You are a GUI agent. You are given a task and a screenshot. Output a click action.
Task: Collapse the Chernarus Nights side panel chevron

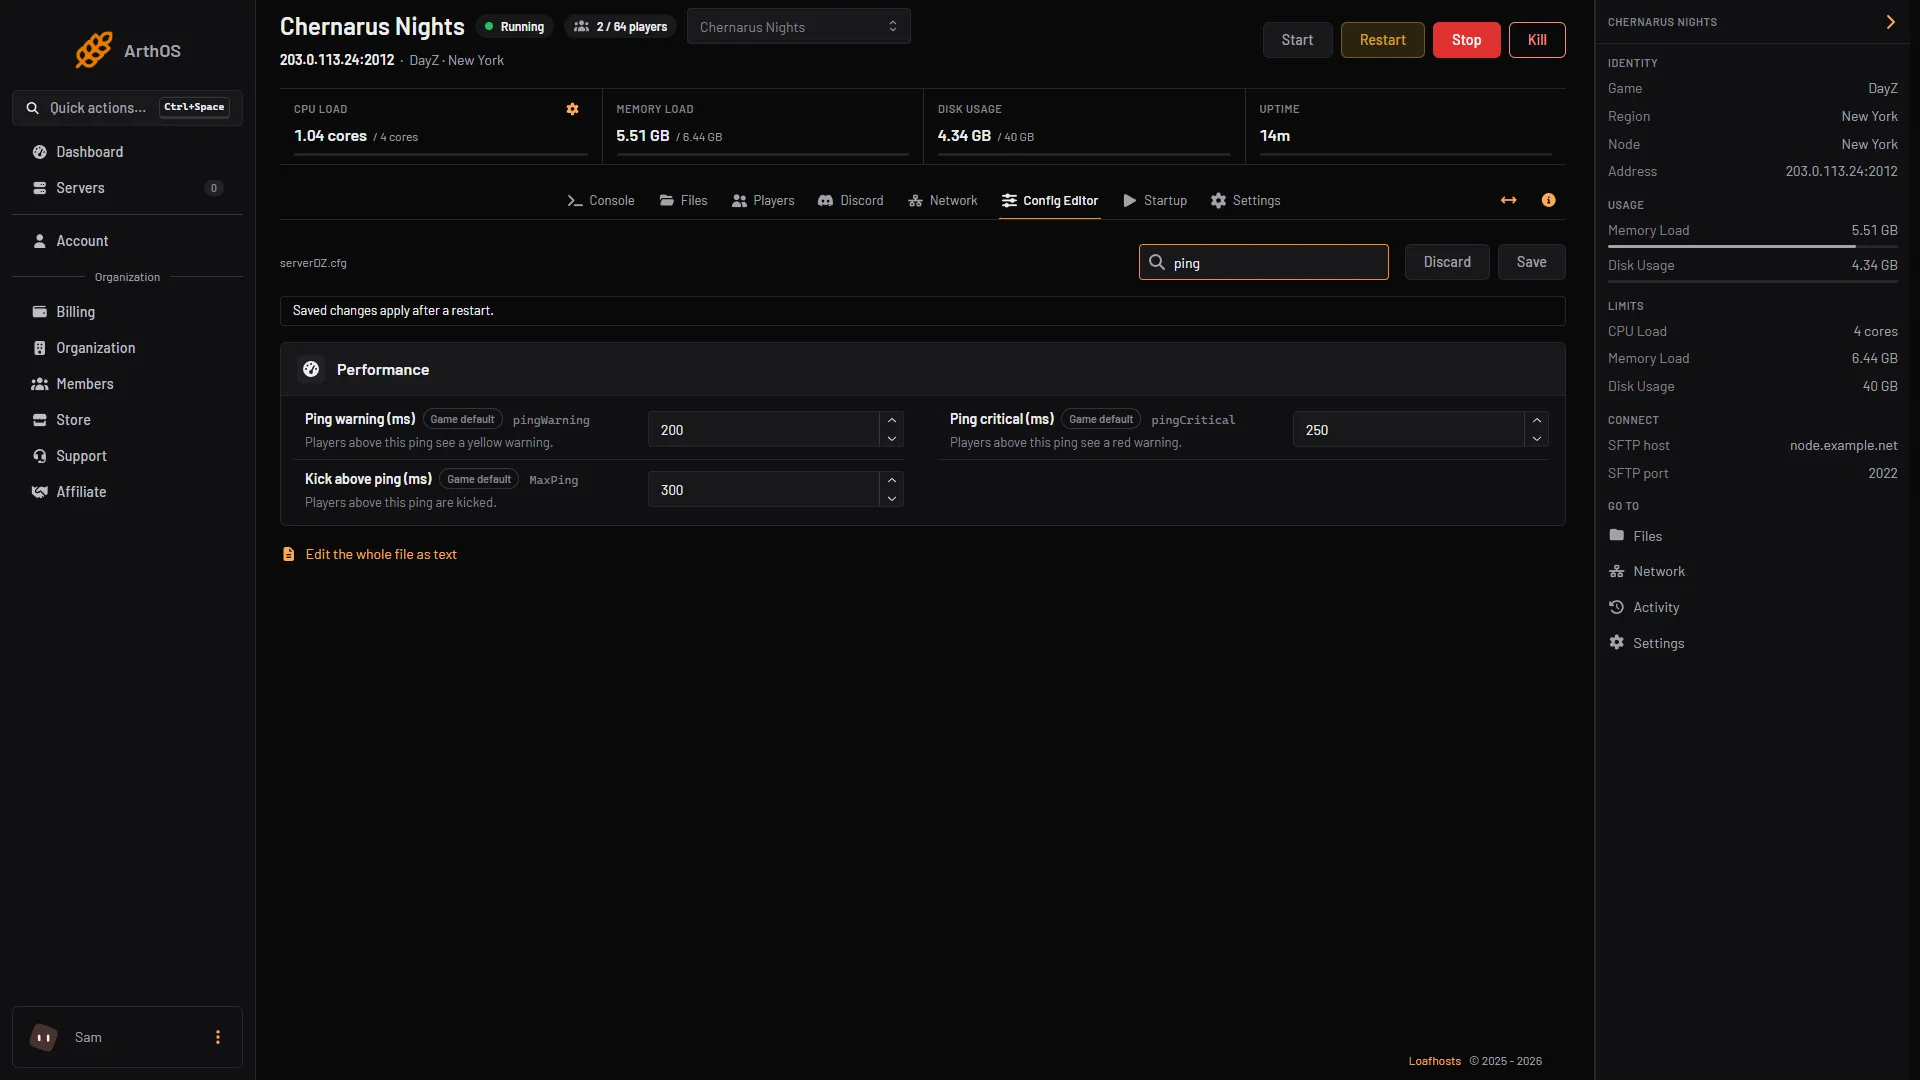pos(1891,22)
